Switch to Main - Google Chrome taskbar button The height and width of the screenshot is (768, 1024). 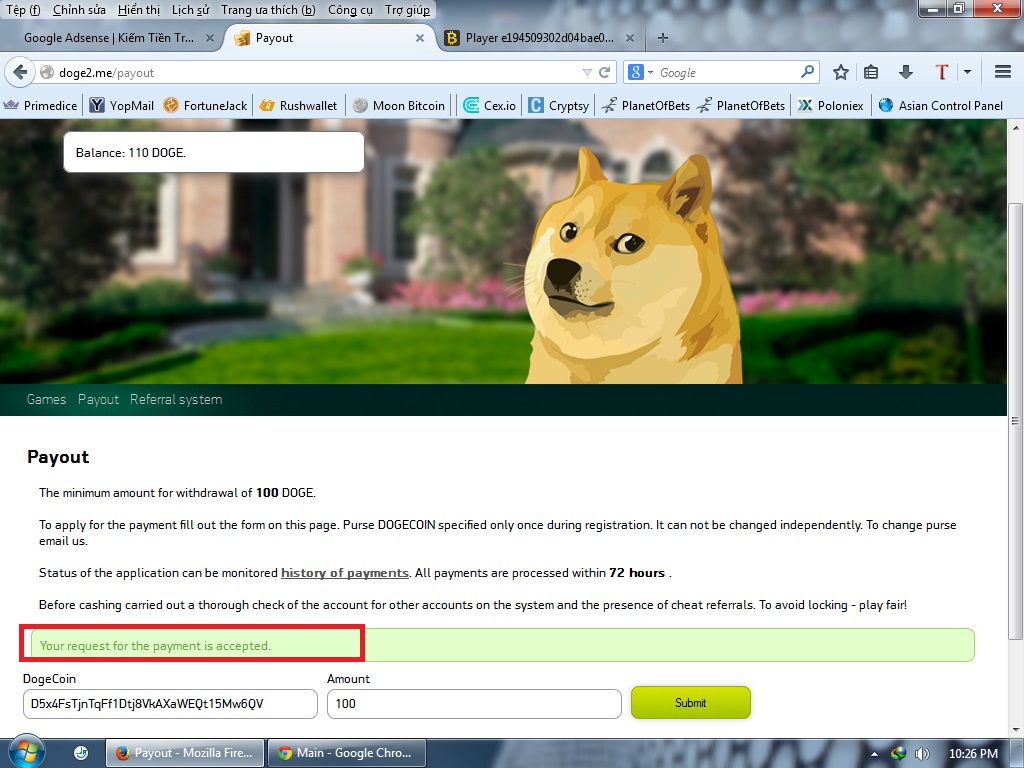(347, 753)
